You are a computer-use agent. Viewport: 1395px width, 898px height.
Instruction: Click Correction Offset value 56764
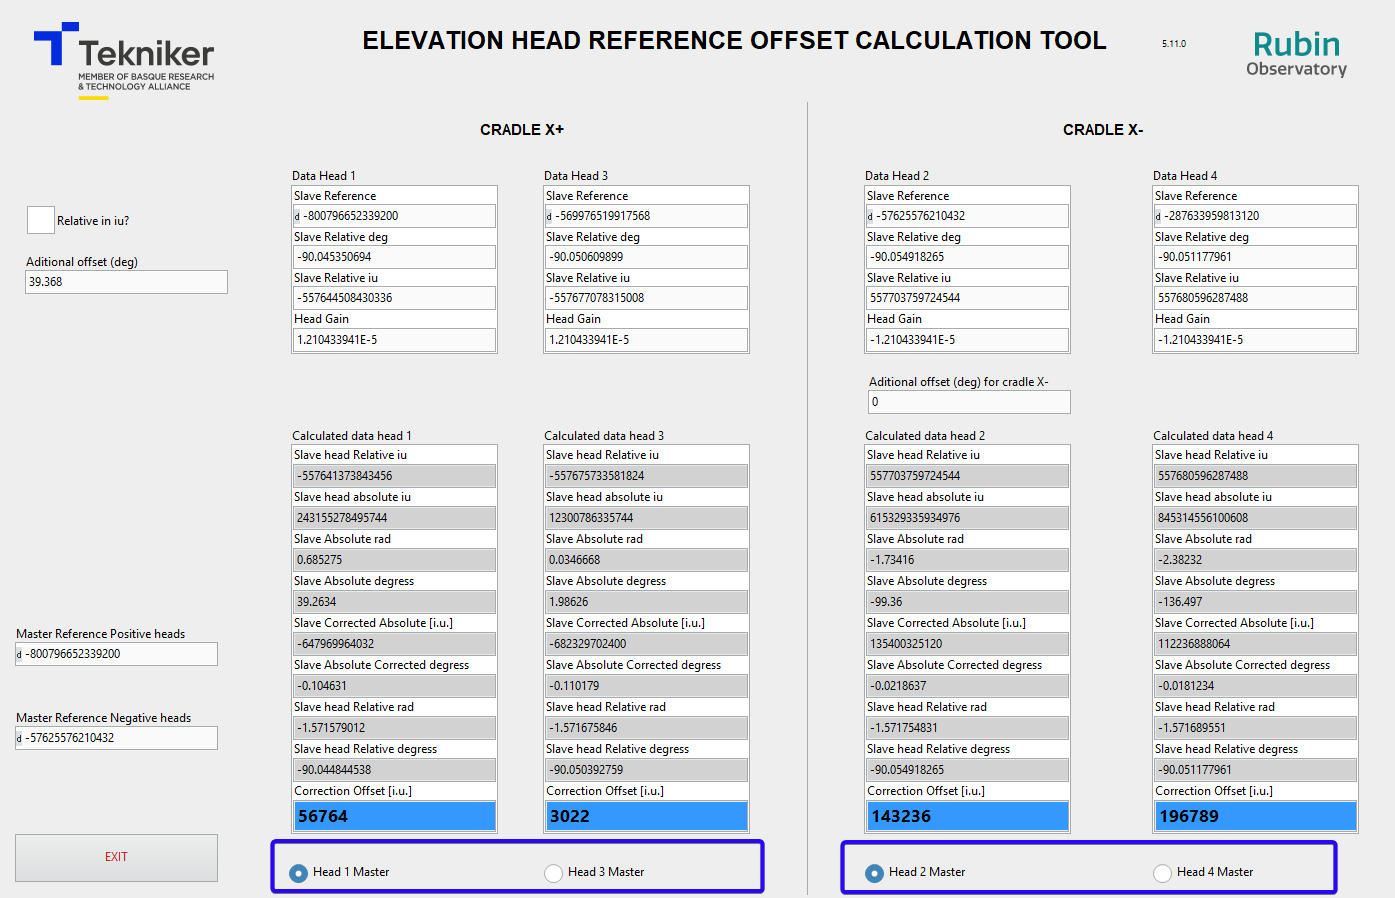[x=394, y=816]
